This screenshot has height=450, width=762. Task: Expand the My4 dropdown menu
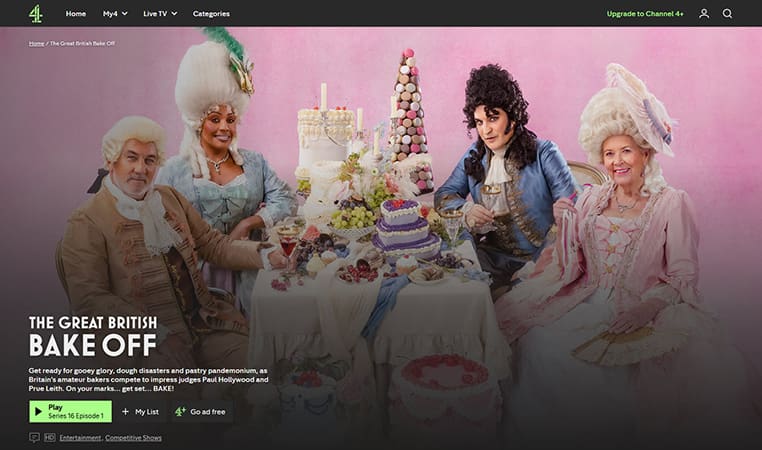pos(115,14)
